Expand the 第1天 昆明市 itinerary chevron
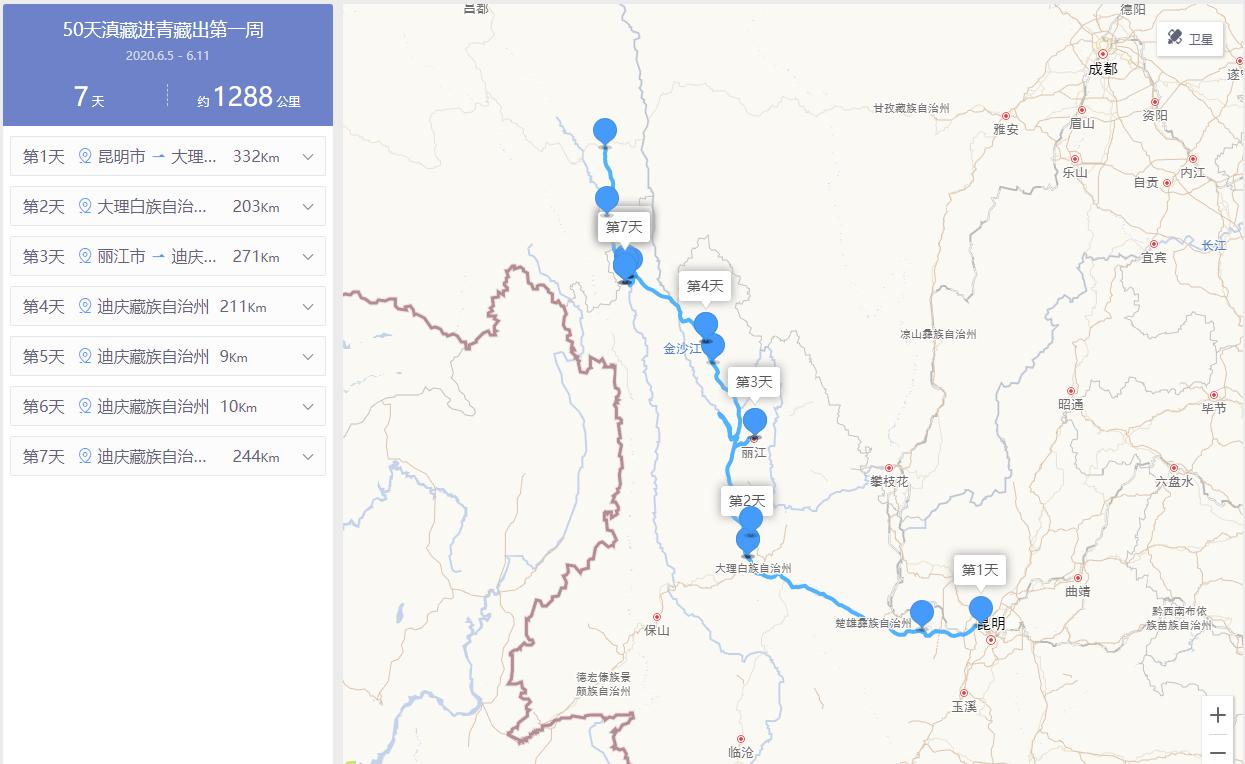1245x764 pixels. point(307,157)
